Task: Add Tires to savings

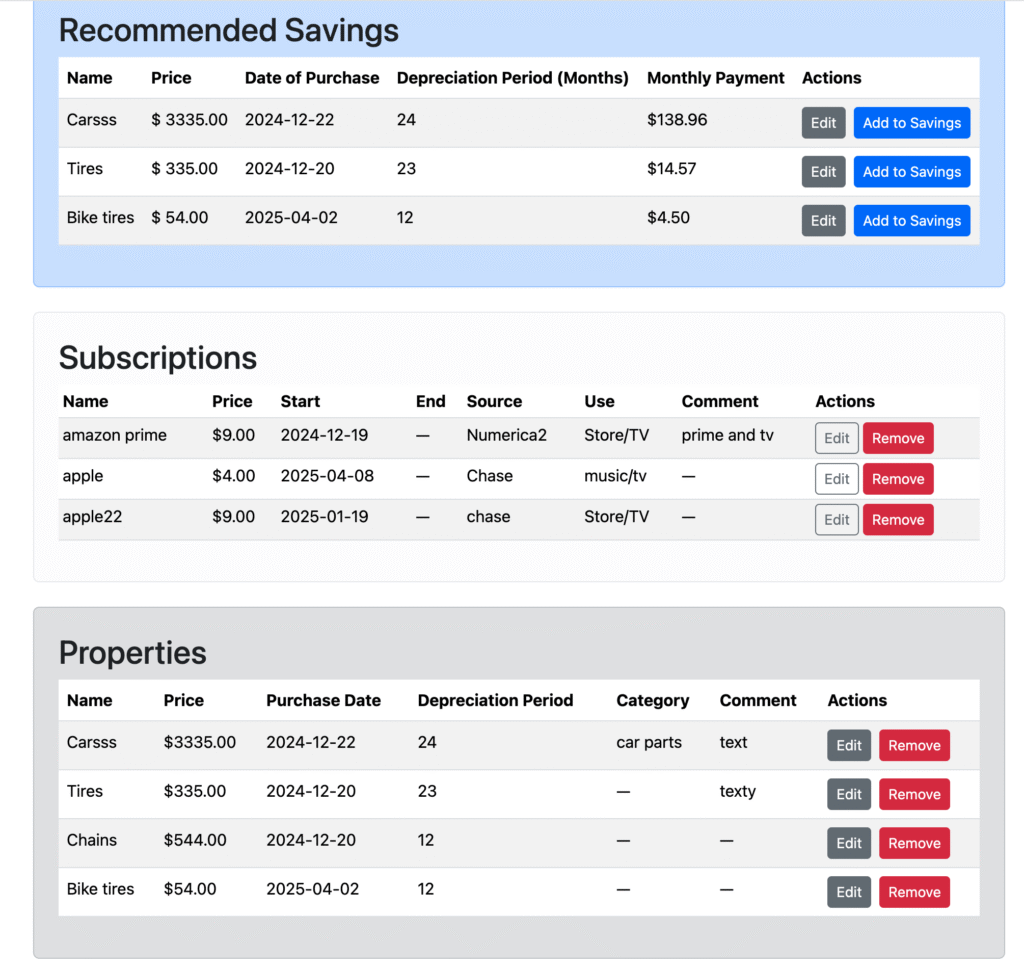Action: [911, 172]
